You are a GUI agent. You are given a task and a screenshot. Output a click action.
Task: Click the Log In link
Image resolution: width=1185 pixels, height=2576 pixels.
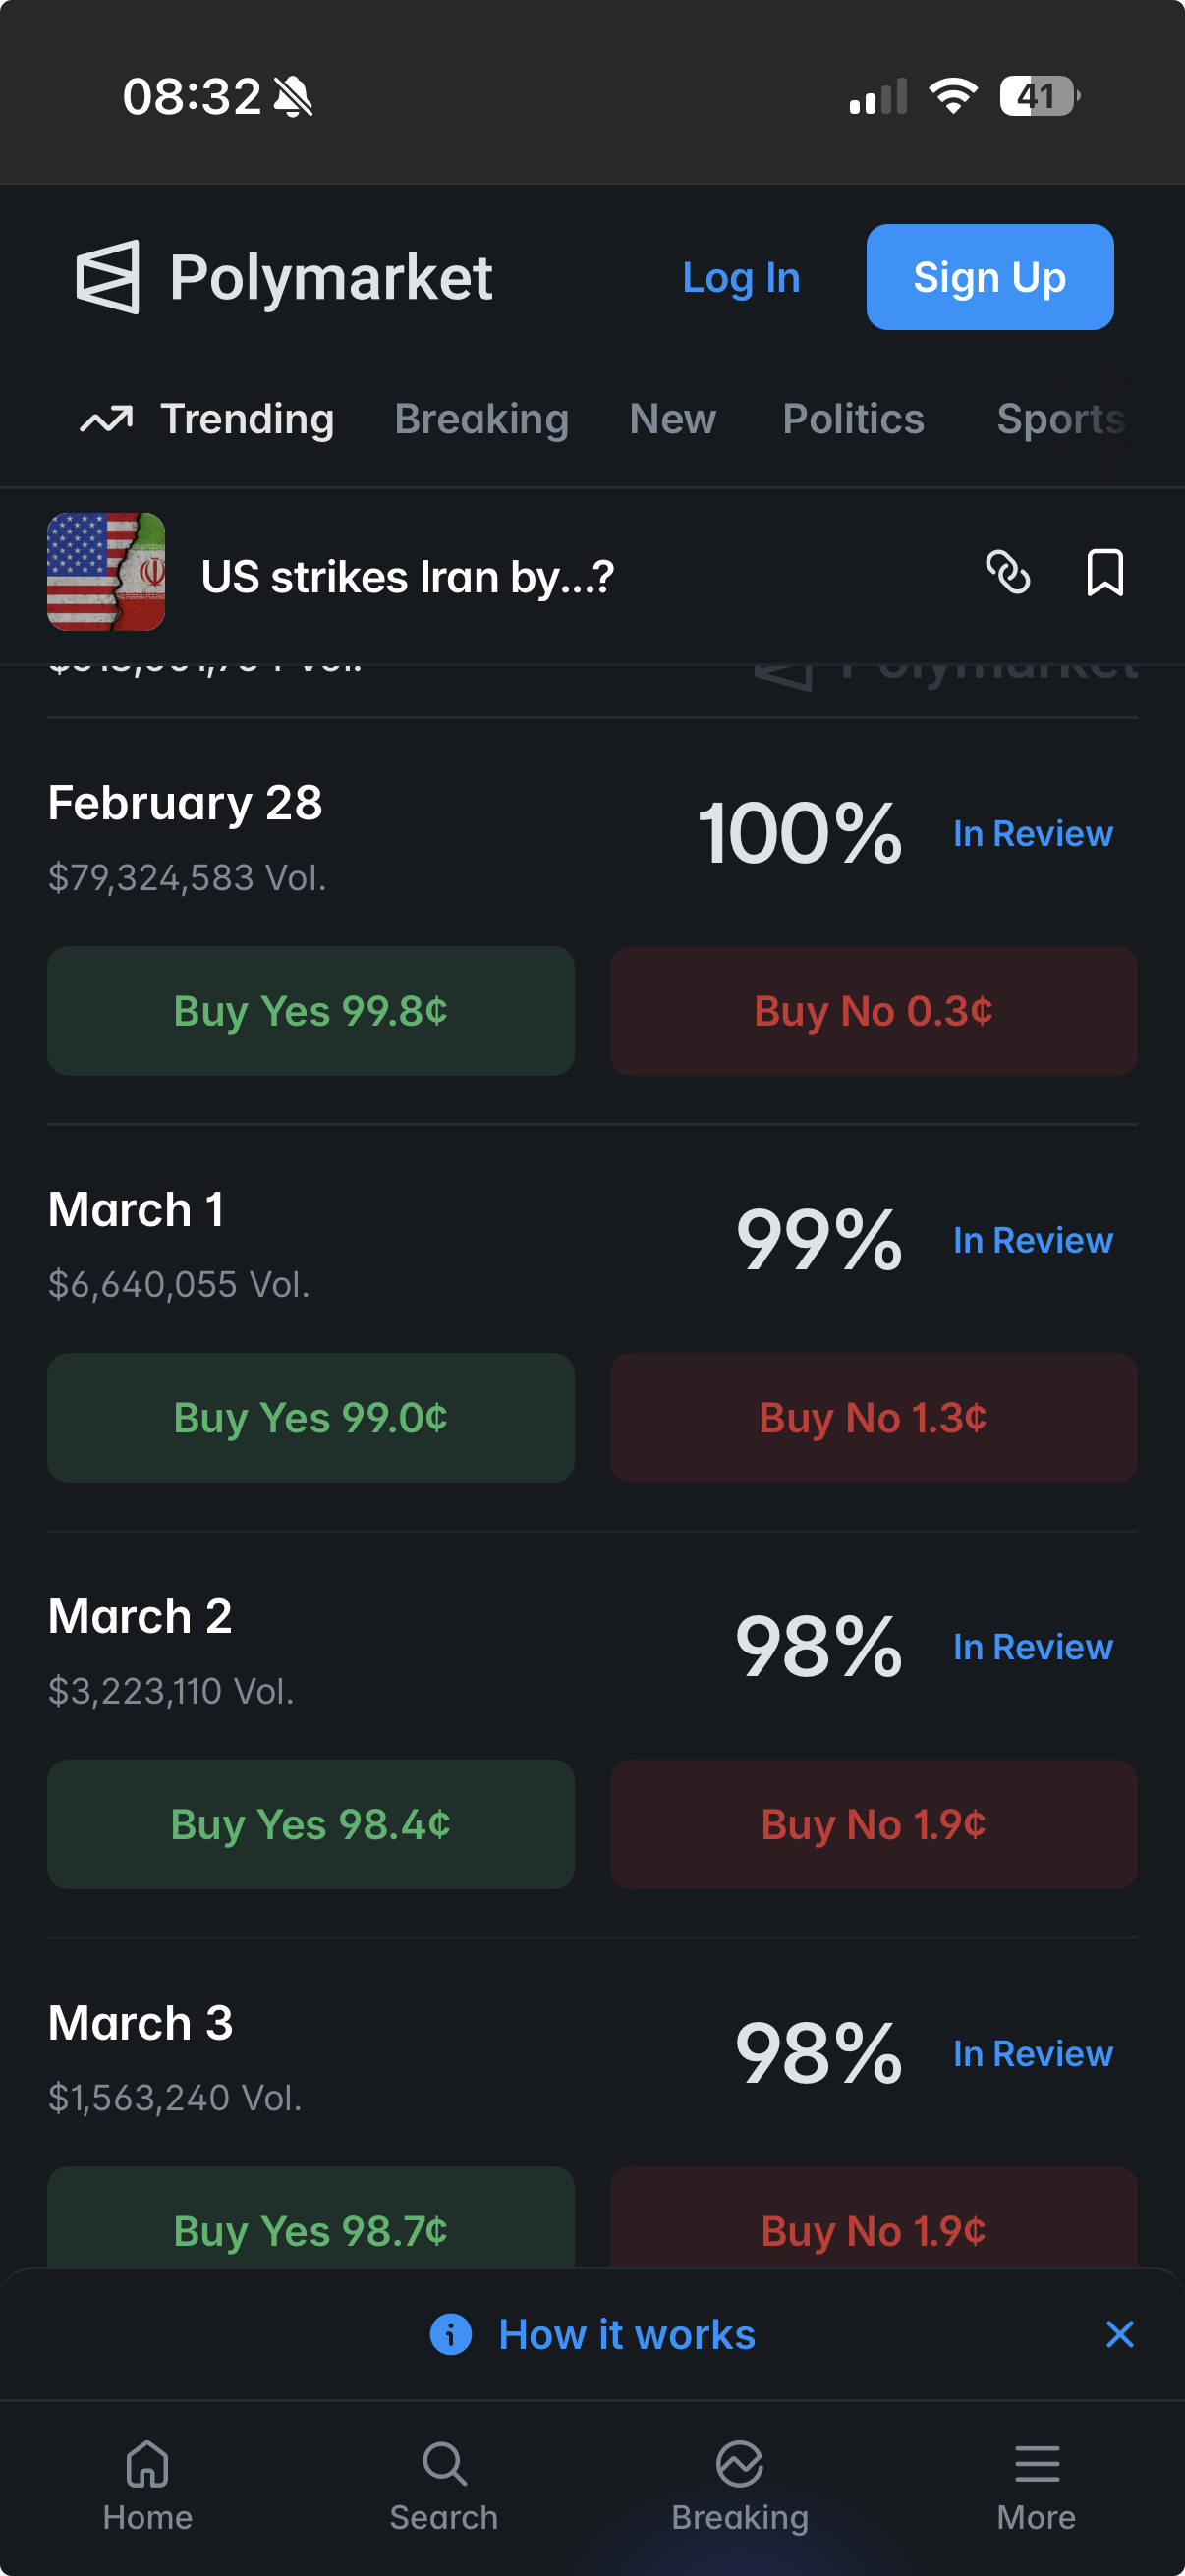(x=741, y=278)
